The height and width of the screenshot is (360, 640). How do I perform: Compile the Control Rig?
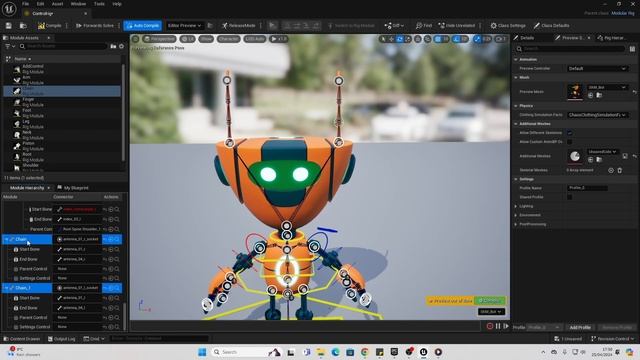coord(49,26)
